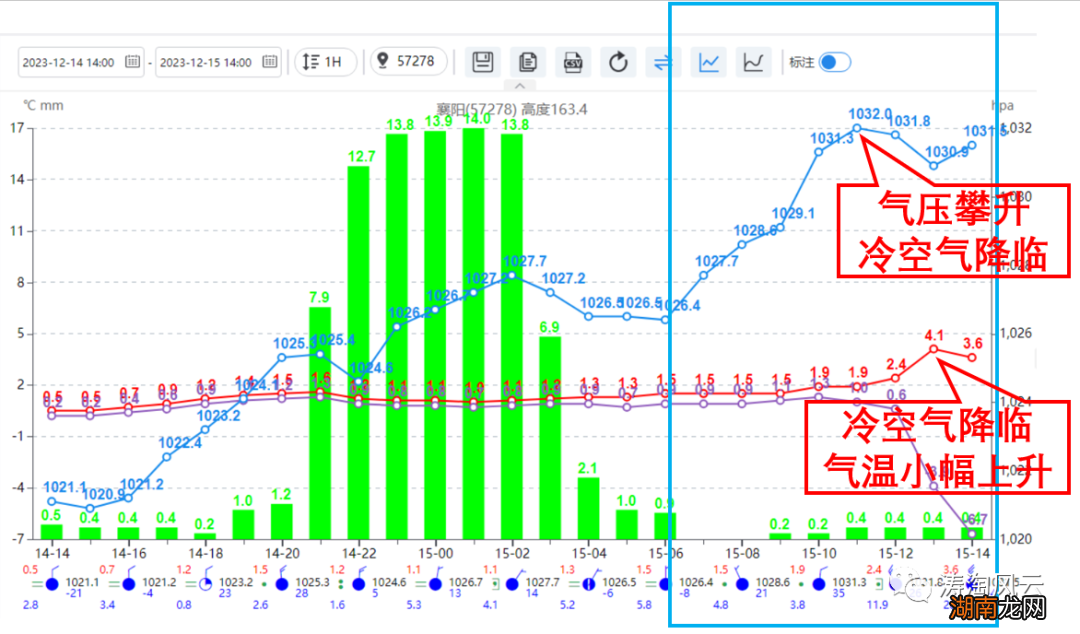The height and width of the screenshot is (634, 1080).
Task: Edit the end date 2023-12-15 14:00 field
Action: click(x=207, y=62)
